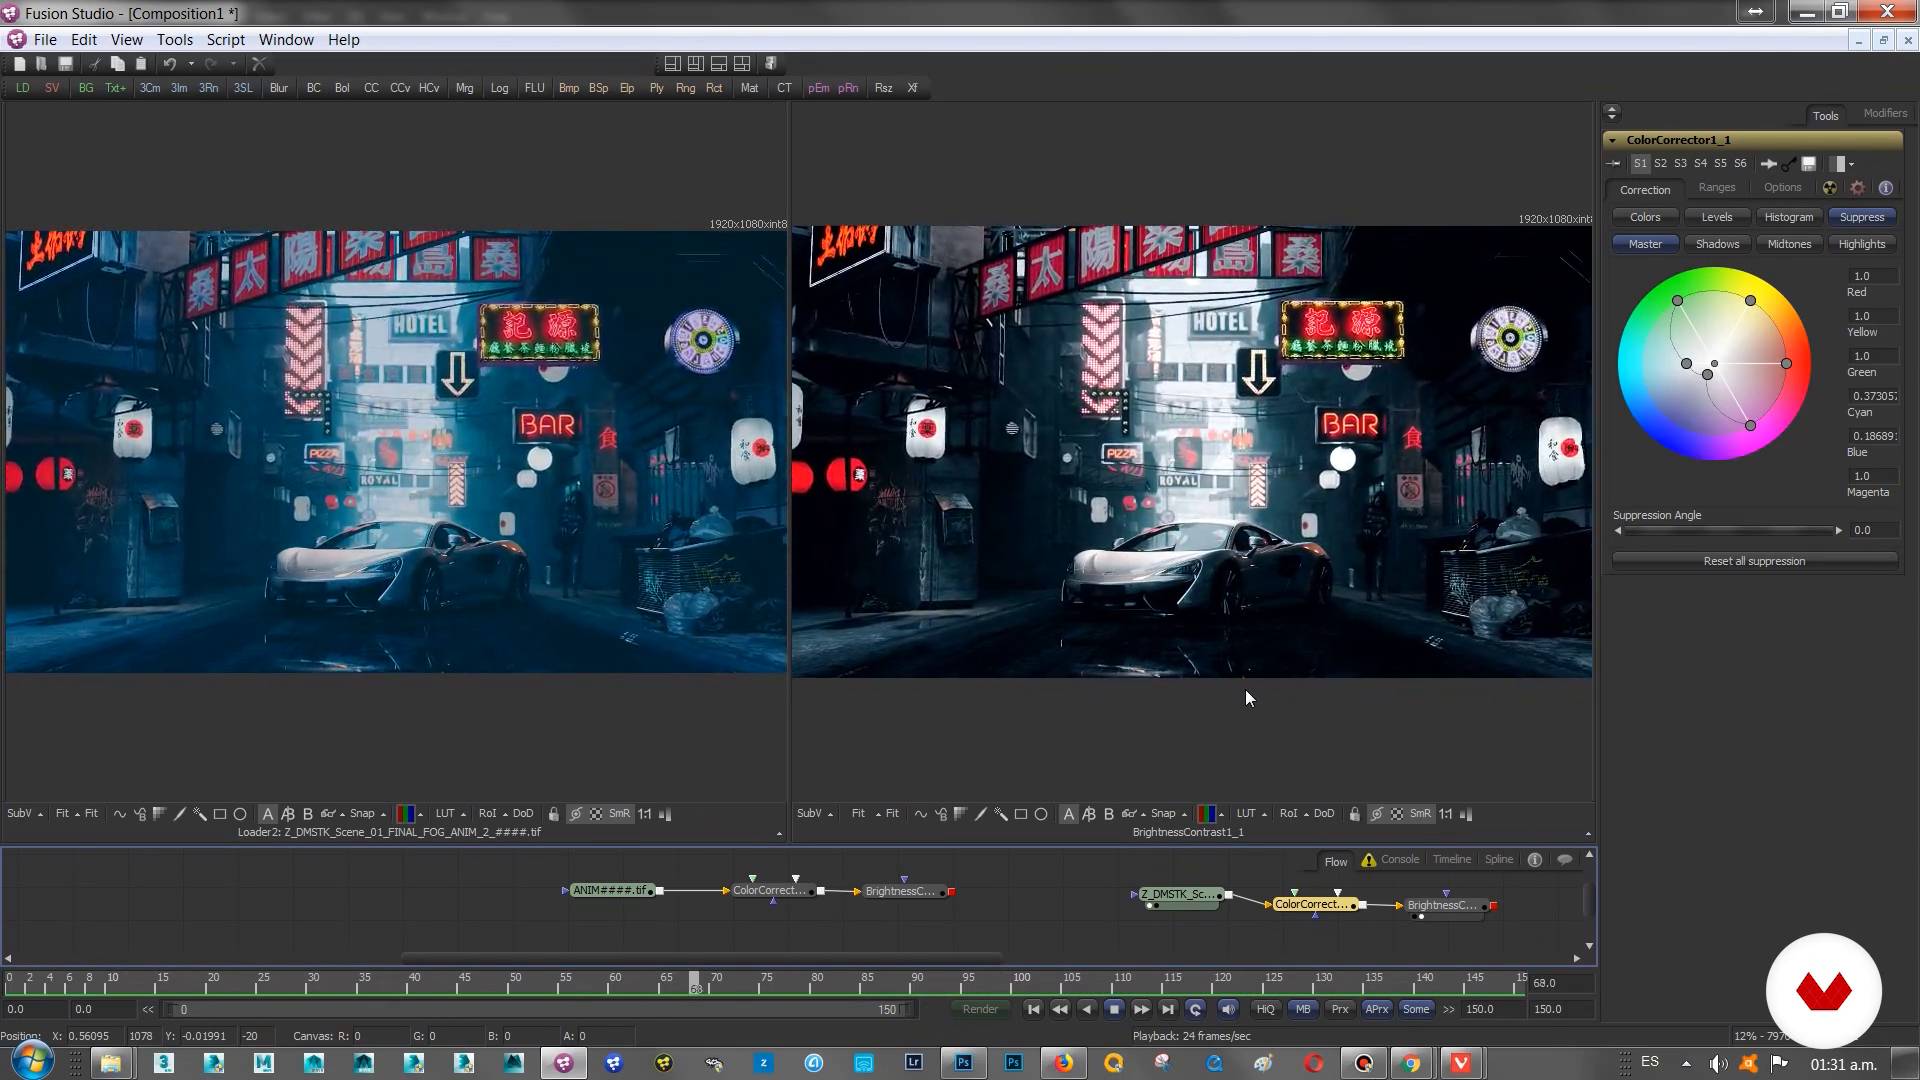Toggle the lock icon in left viewer
1920x1080 pixels.
(x=553, y=814)
